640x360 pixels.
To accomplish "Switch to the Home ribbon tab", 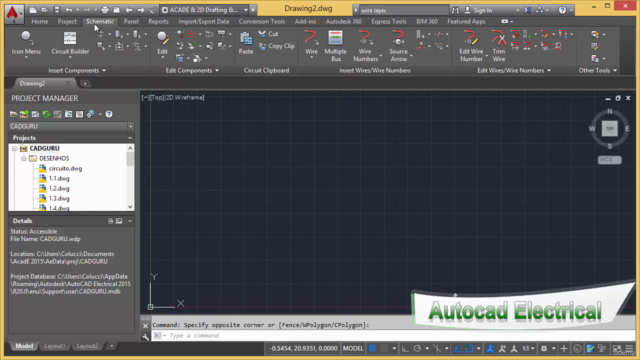I will (40, 22).
